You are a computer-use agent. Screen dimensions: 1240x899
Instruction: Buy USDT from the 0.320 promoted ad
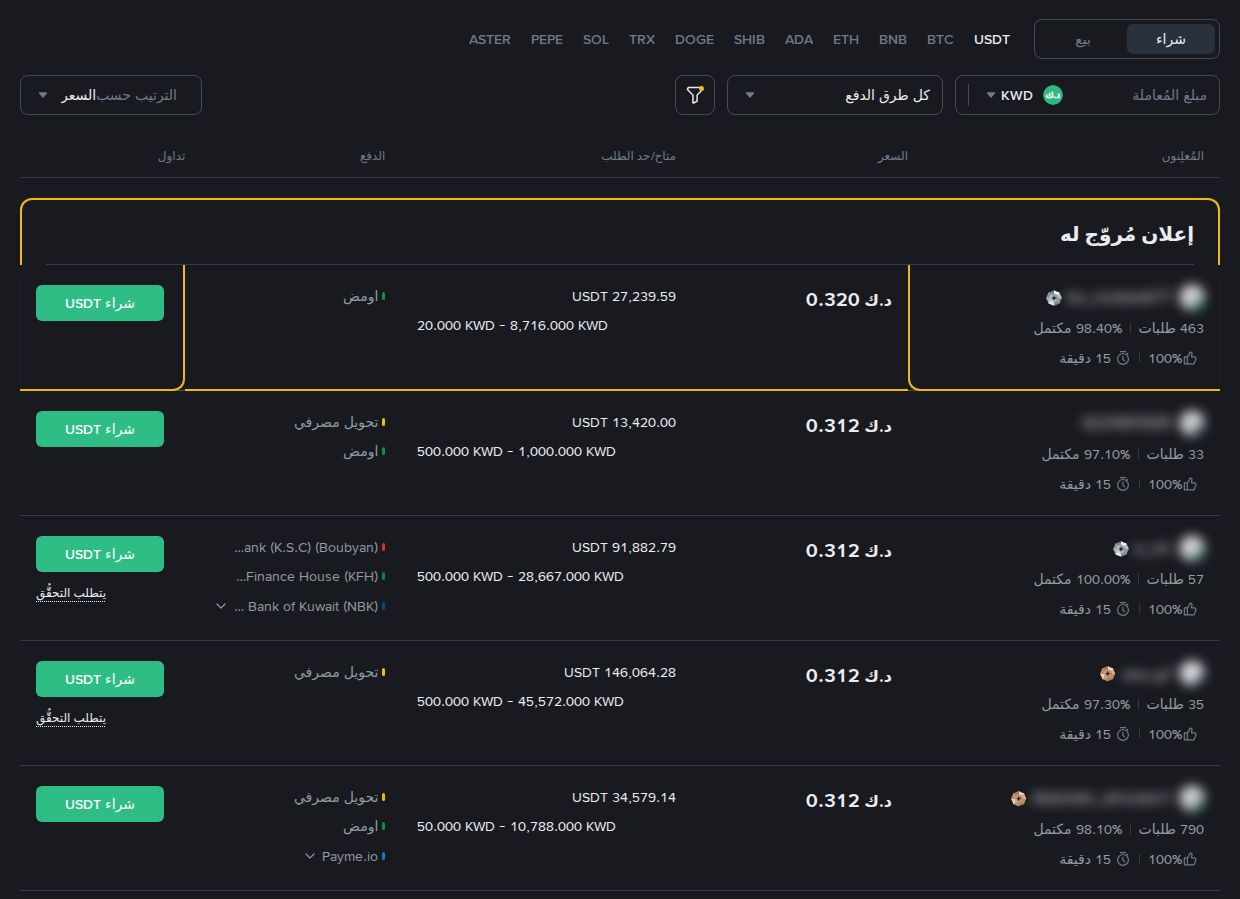tap(100, 303)
